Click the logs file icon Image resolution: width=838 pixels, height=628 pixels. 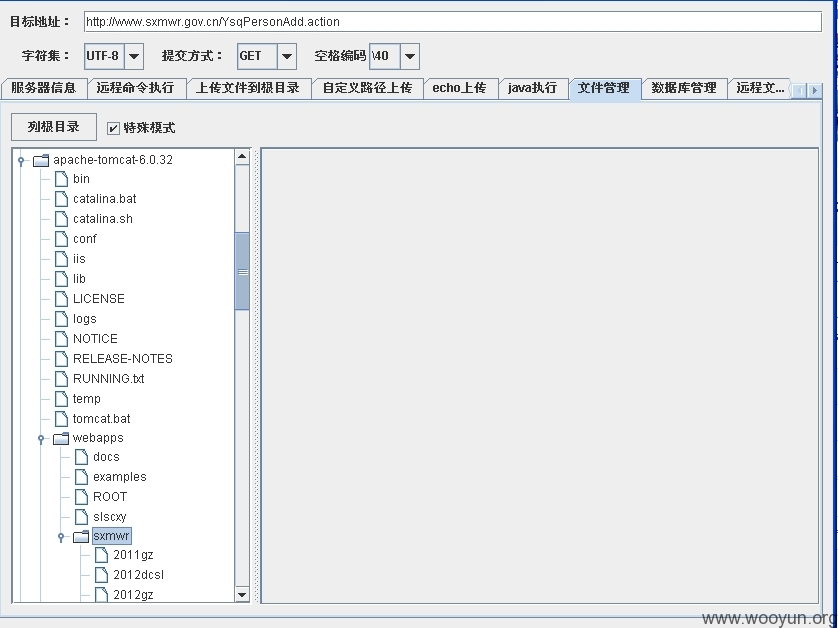61,319
